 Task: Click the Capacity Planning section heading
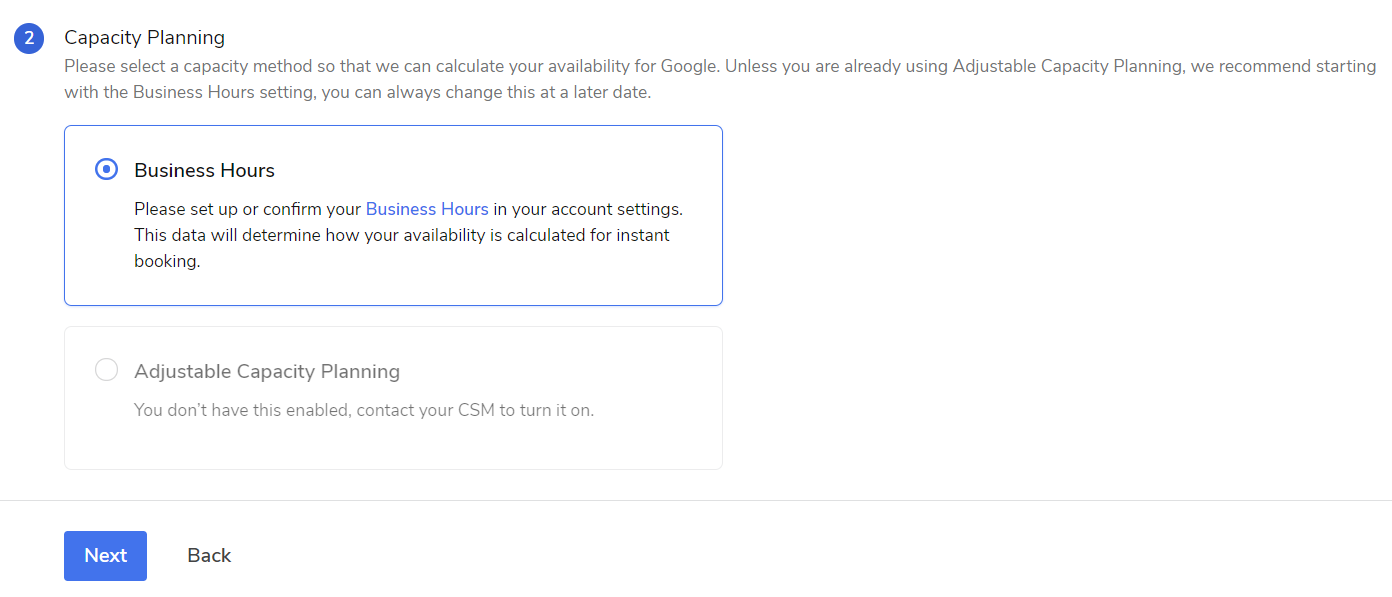tap(144, 38)
